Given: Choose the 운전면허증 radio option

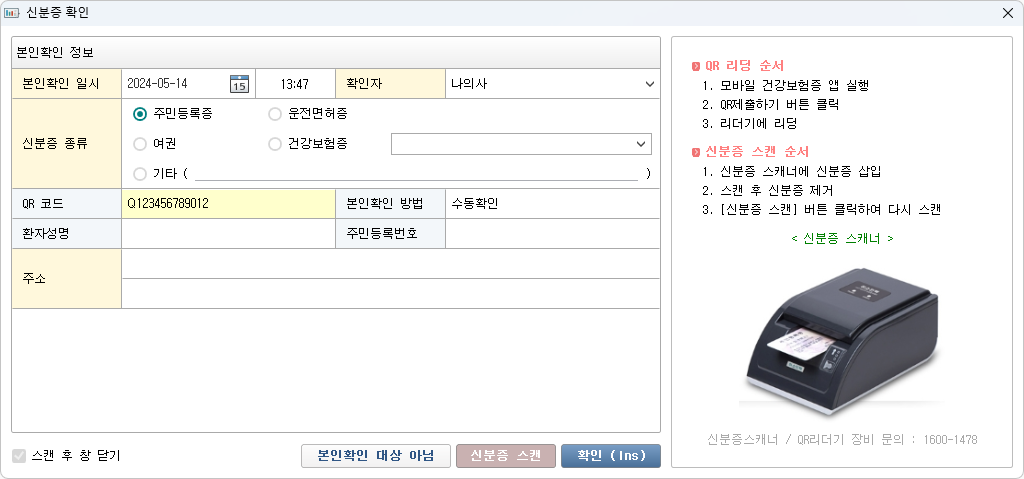Looking at the screenshot, I should 275,114.
